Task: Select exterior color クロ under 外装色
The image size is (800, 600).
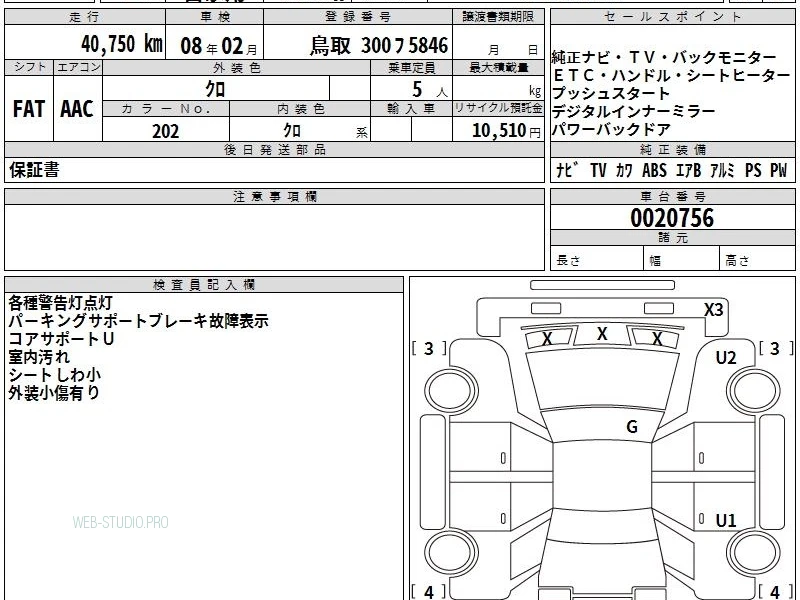Action: (x=215, y=89)
